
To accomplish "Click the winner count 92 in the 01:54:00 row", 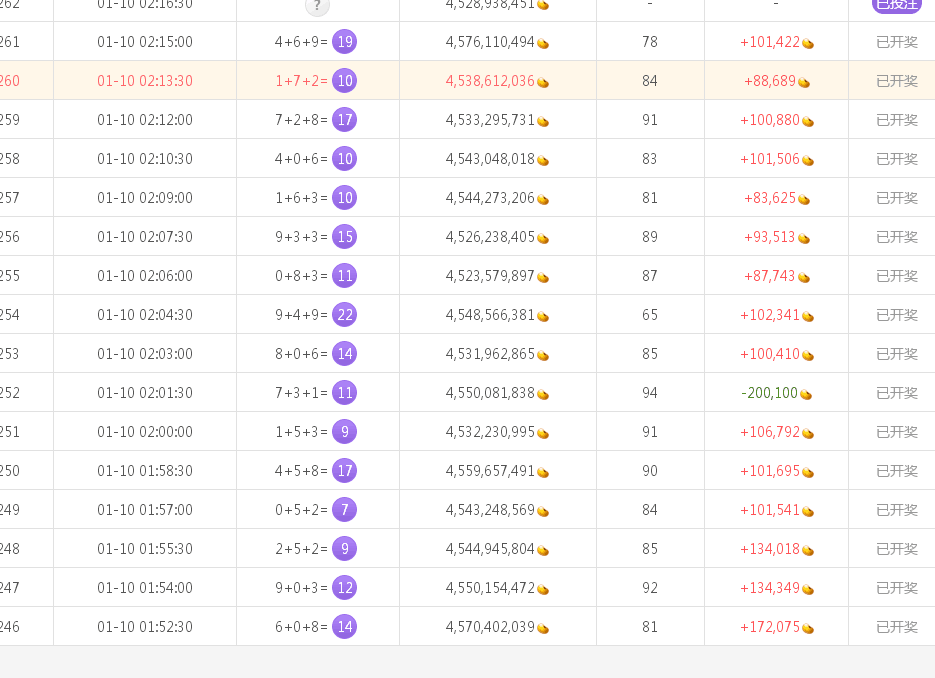I will [x=650, y=588].
